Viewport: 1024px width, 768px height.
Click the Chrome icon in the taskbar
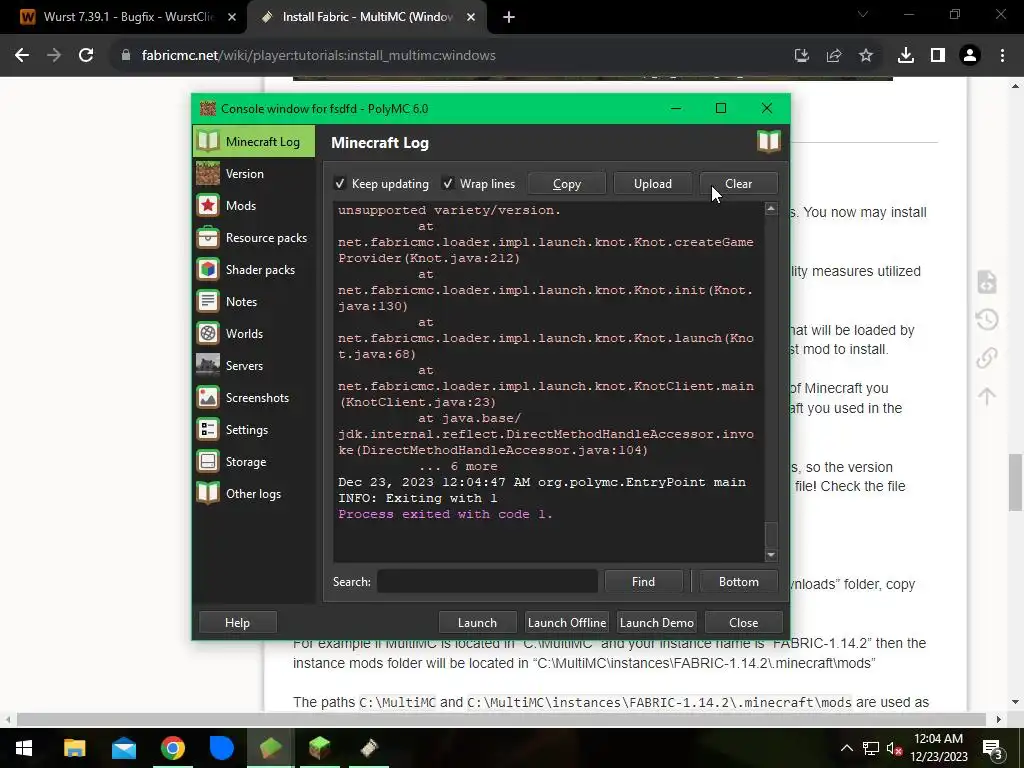tap(172, 748)
